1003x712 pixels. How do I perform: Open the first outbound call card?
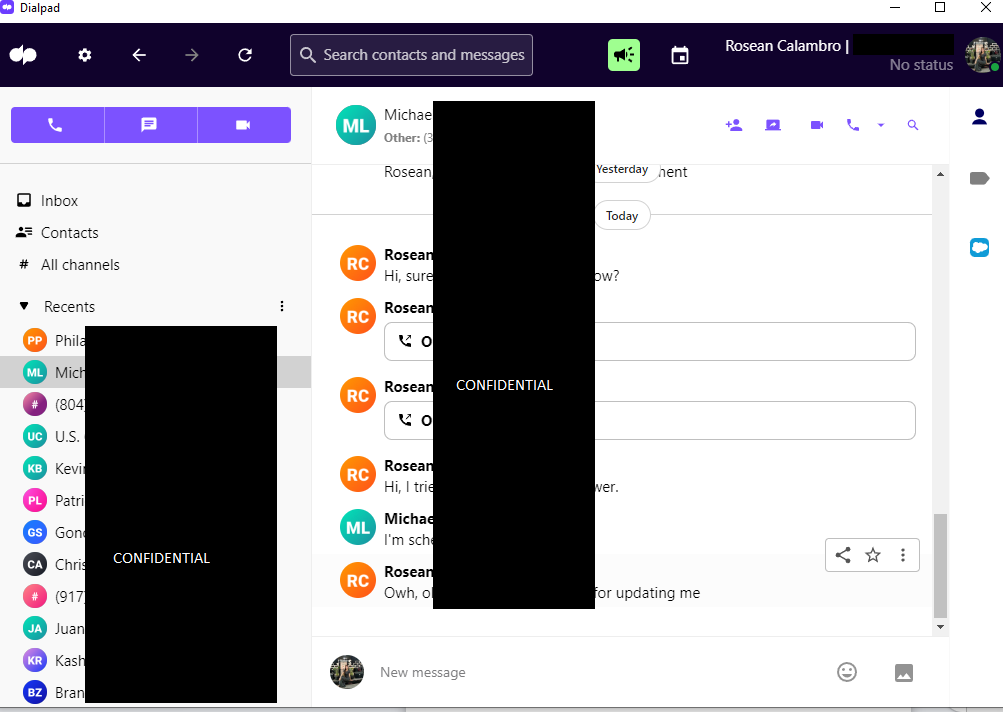649,342
